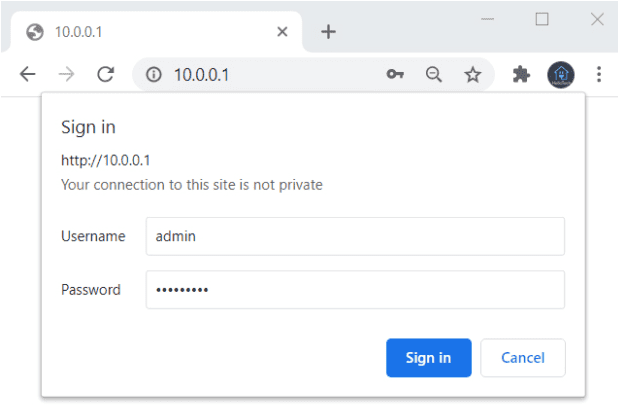Open a new tab with plus
618x417 pixels.
[x=328, y=31]
